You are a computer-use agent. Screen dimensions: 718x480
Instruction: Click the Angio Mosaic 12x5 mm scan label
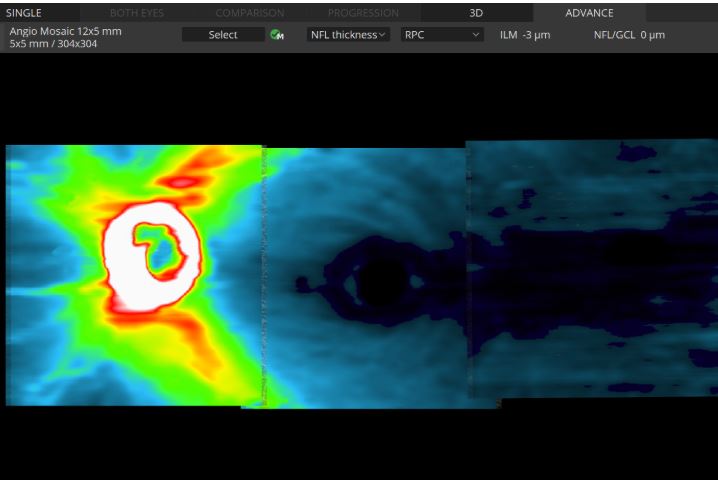(x=66, y=31)
